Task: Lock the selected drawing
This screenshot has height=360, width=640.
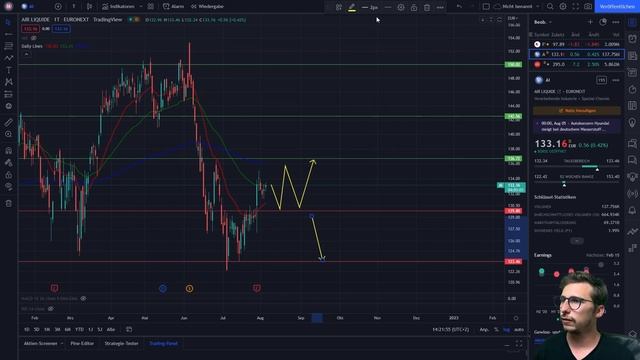Action: point(414,7)
